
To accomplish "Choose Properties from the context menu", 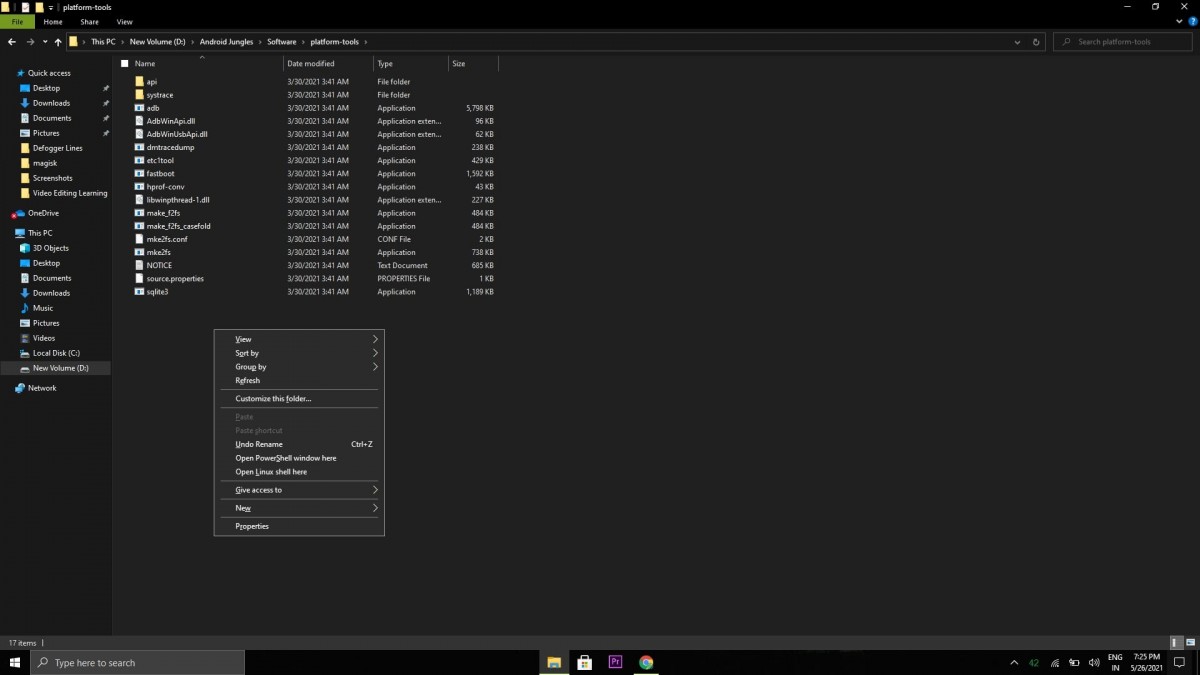I will 252,526.
